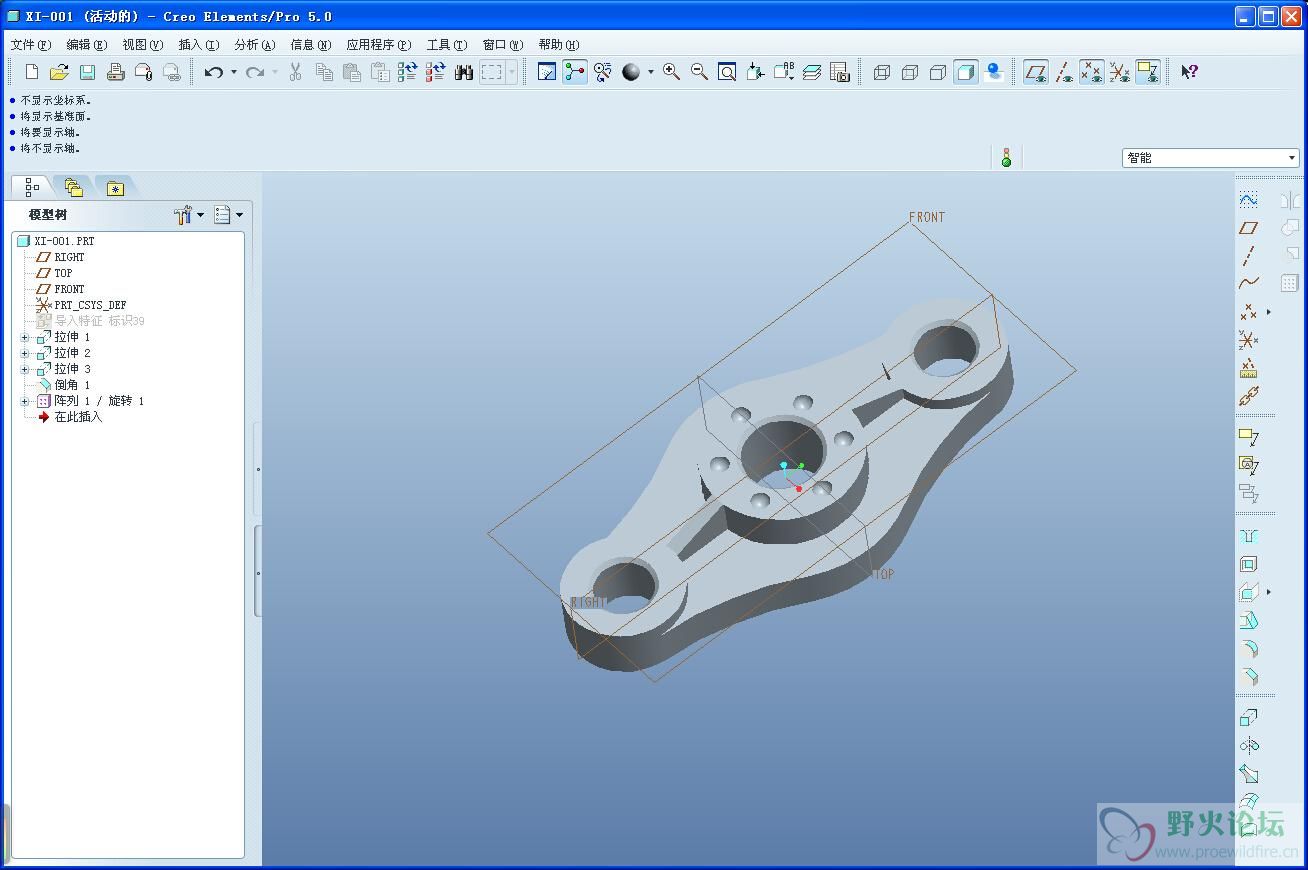Expand the 拉伸 1 feature node
Viewport: 1308px width, 870px height.
coord(25,338)
